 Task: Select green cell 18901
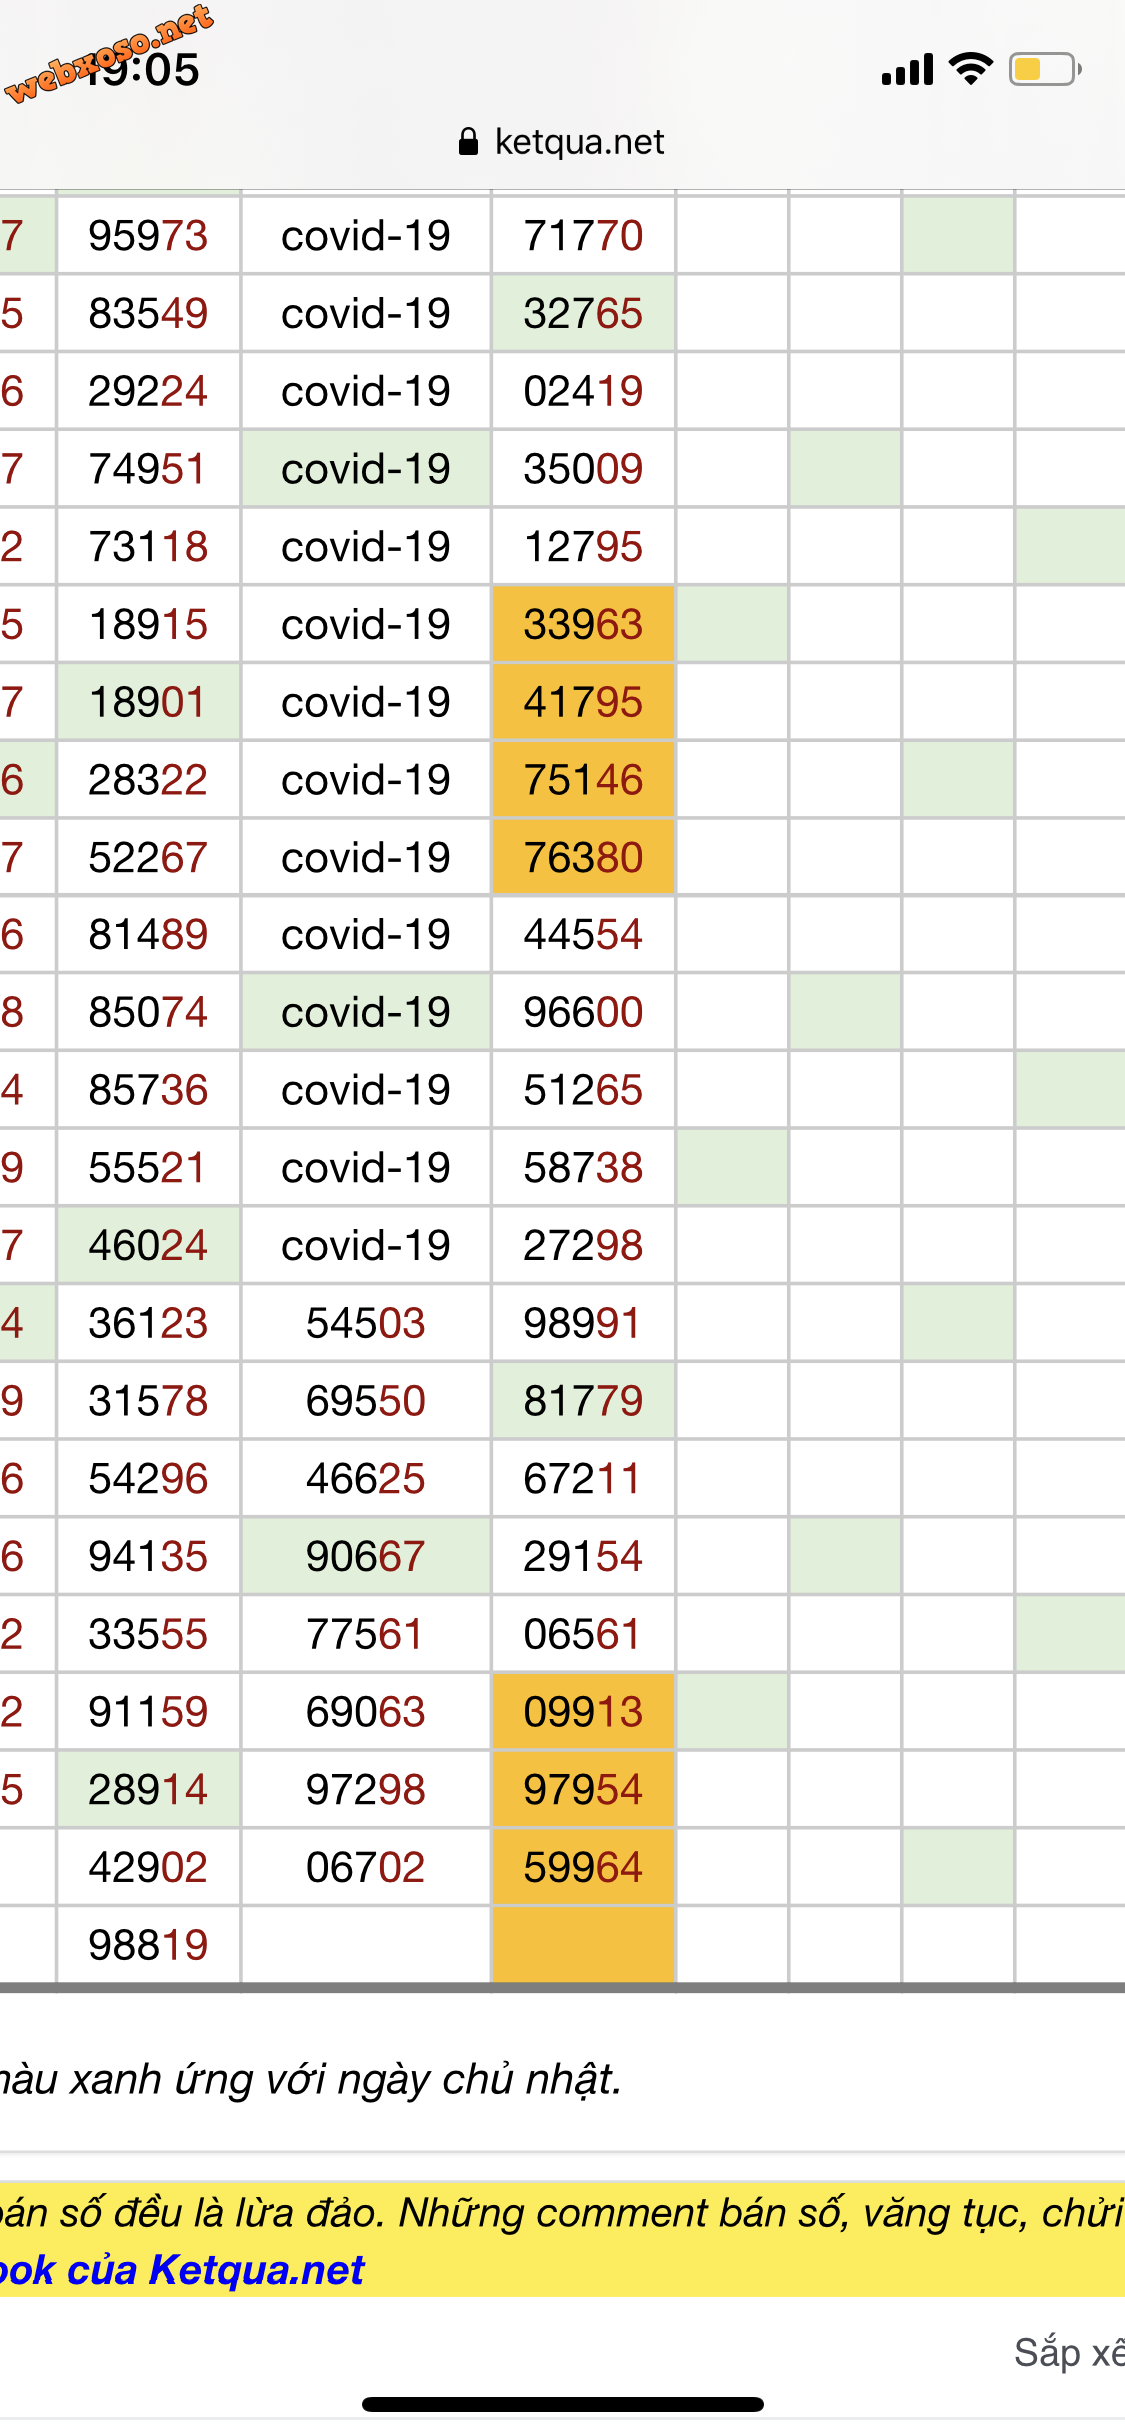pyautogui.click(x=148, y=702)
